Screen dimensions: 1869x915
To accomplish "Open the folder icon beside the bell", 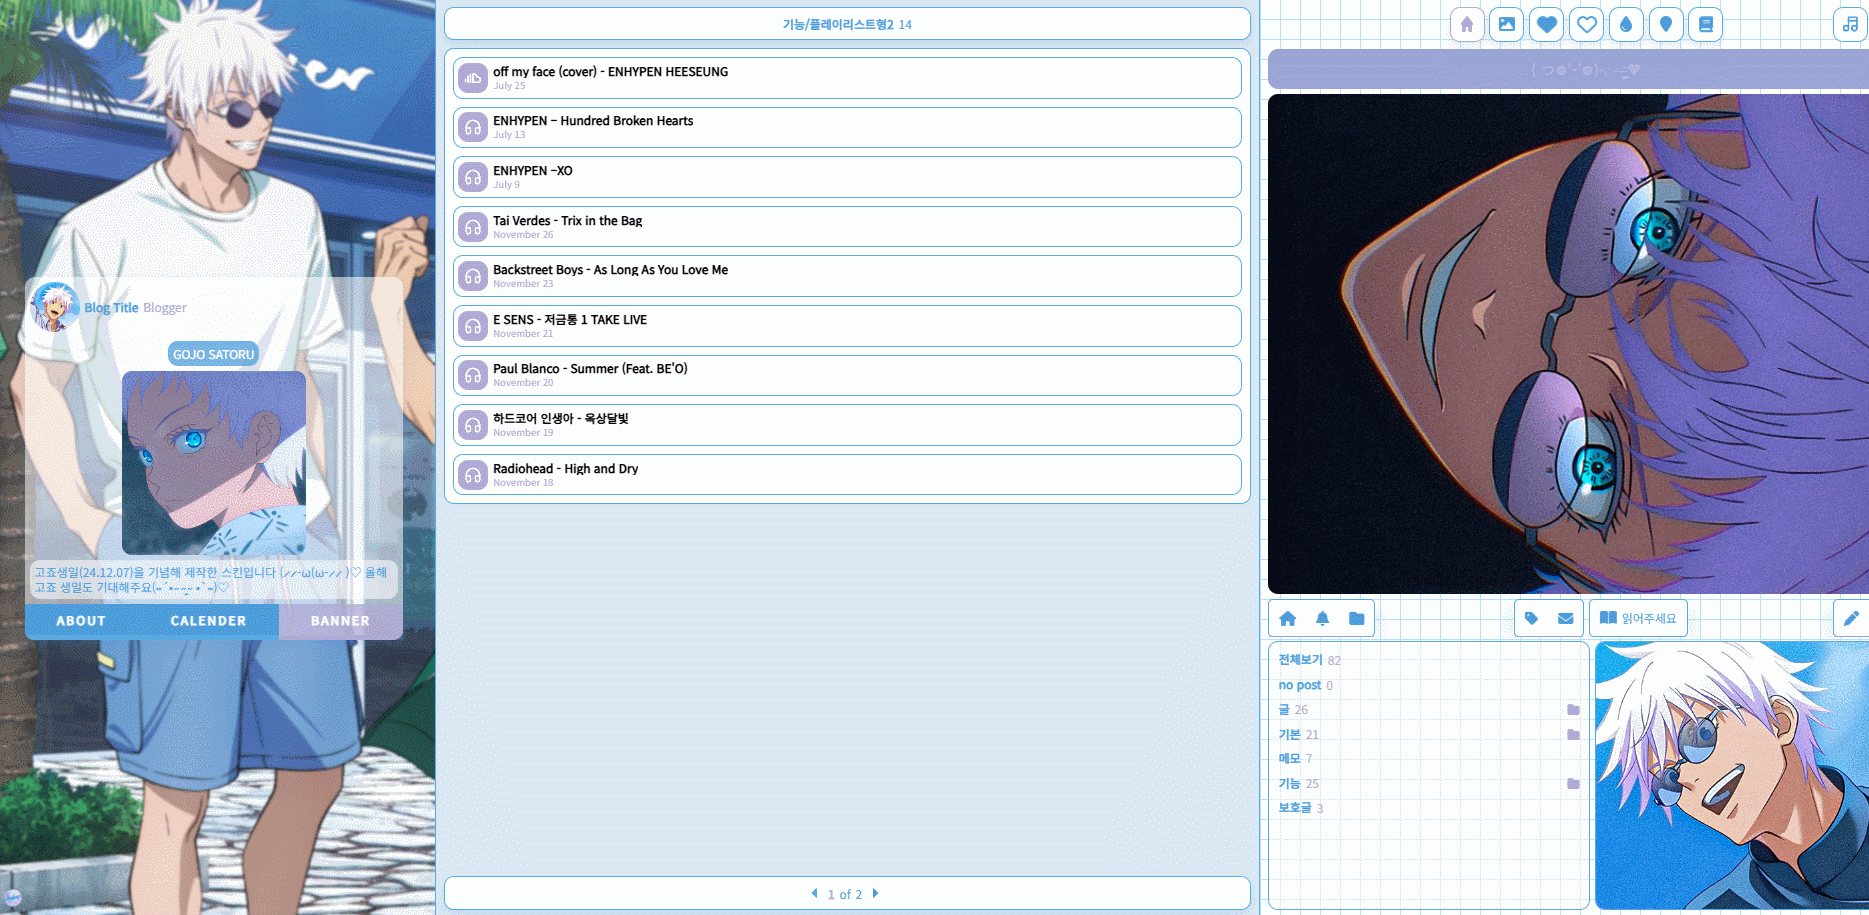I will tap(1356, 619).
